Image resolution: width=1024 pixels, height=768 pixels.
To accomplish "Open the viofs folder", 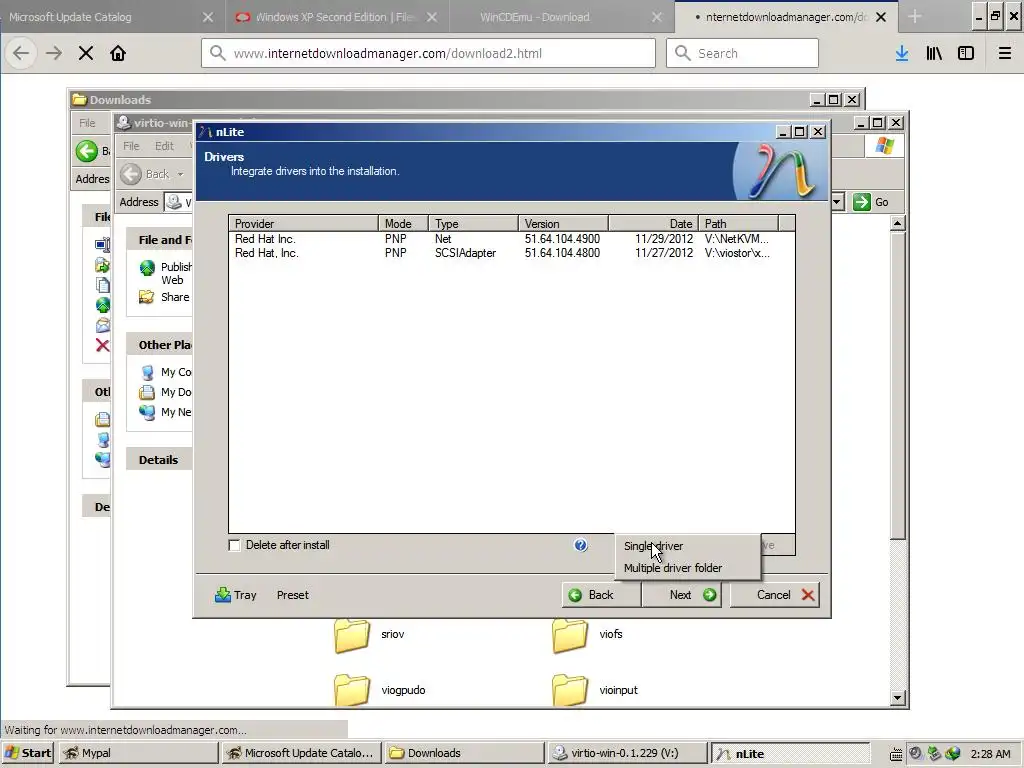I will pos(587,635).
